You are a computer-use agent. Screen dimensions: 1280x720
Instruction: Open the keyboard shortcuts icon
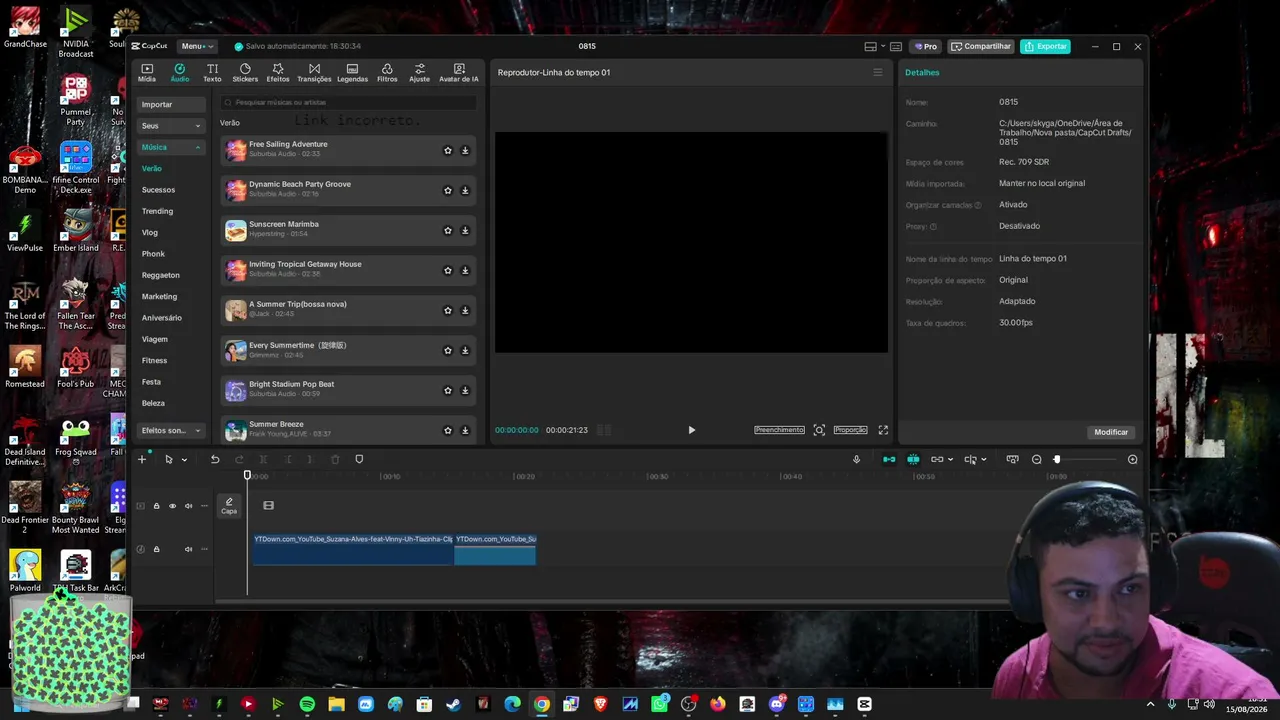point(896,46)
